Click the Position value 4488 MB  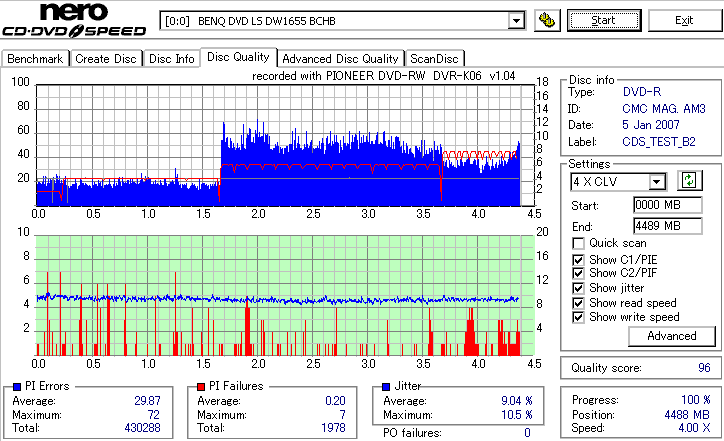coord(687,415)
